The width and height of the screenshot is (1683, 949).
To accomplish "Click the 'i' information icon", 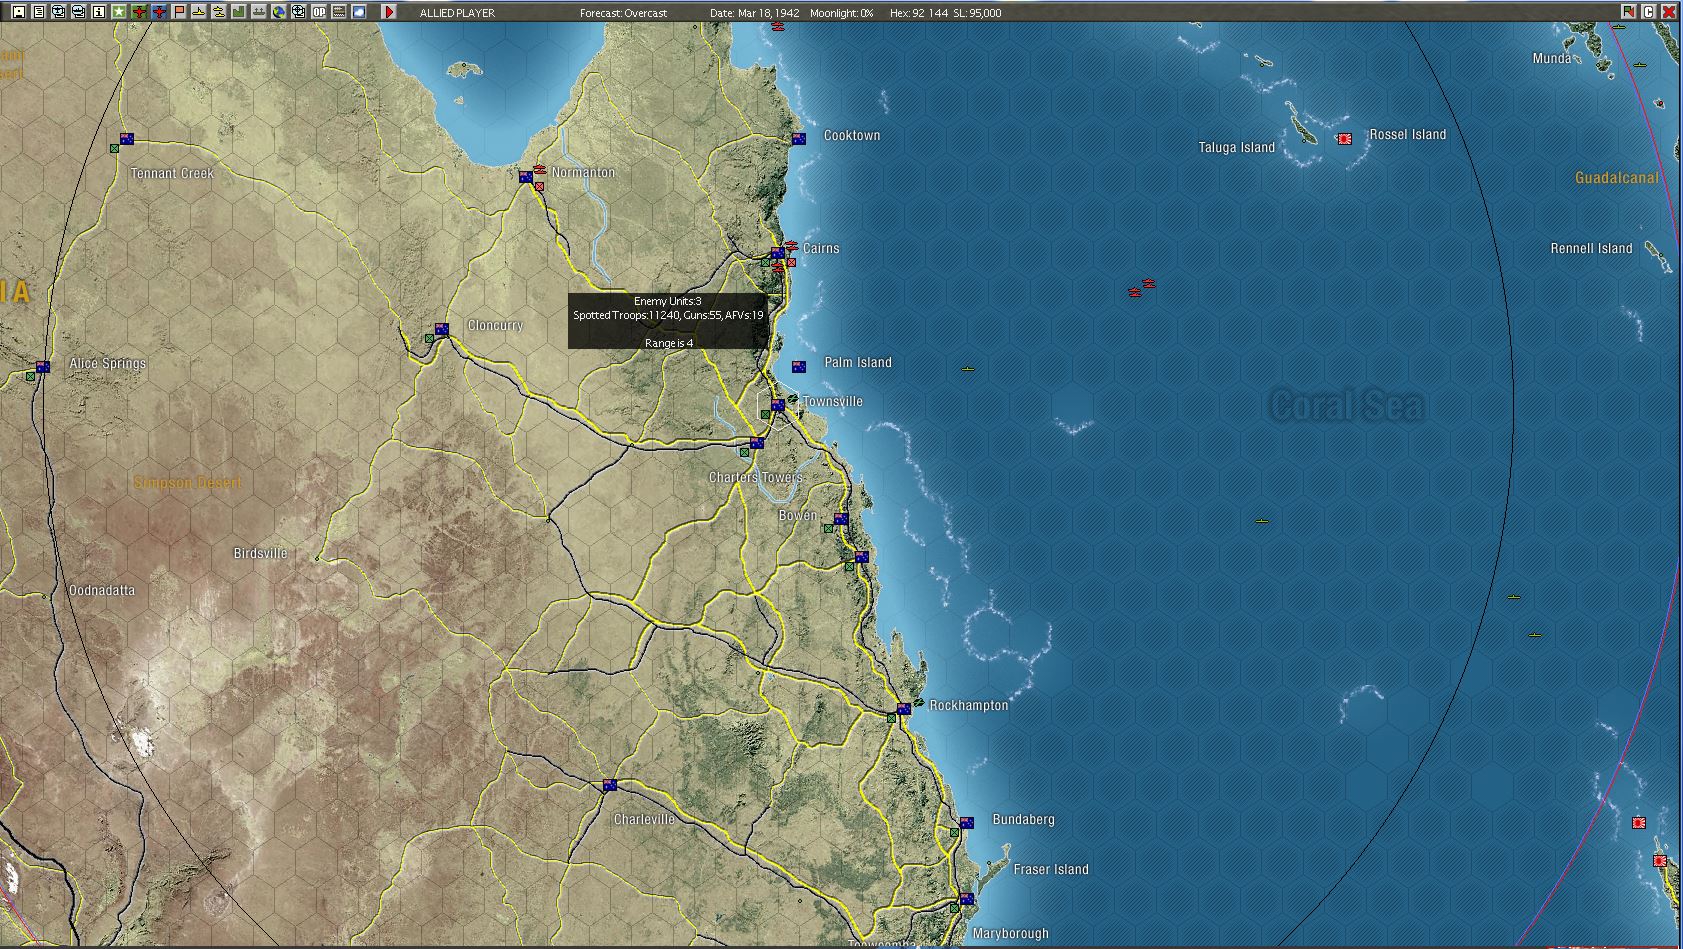I will pos(98,12).
